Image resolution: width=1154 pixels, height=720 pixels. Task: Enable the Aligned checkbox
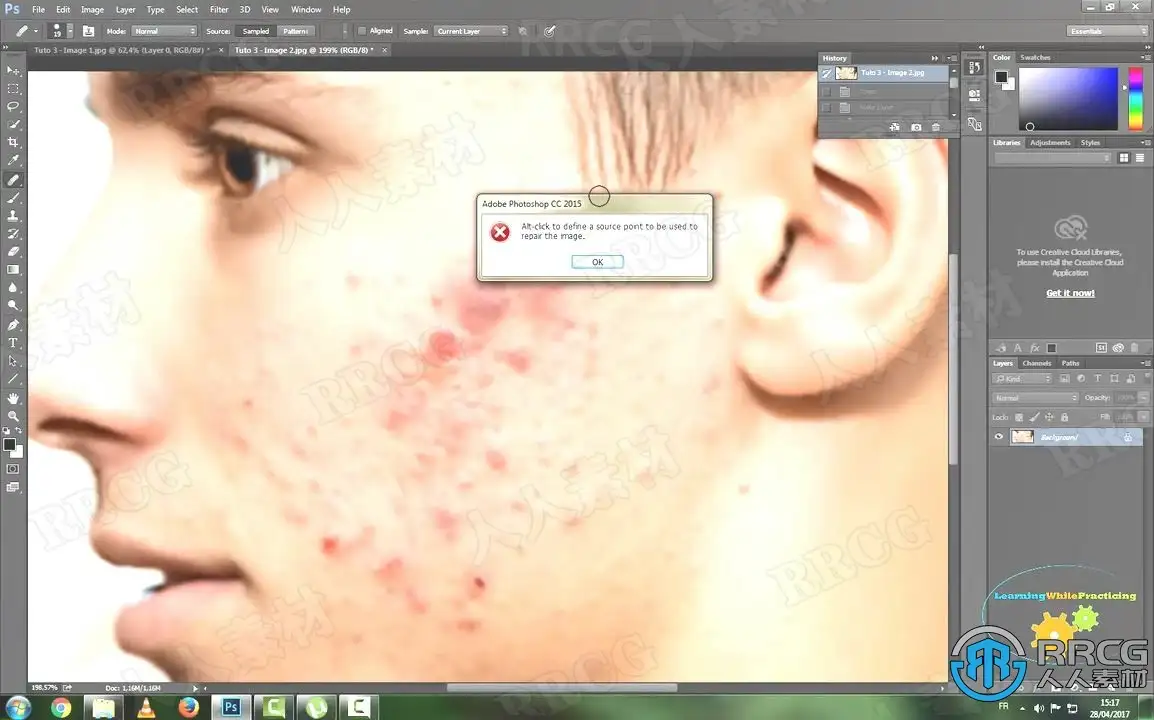pyautogui.click(x=362, y=31)
